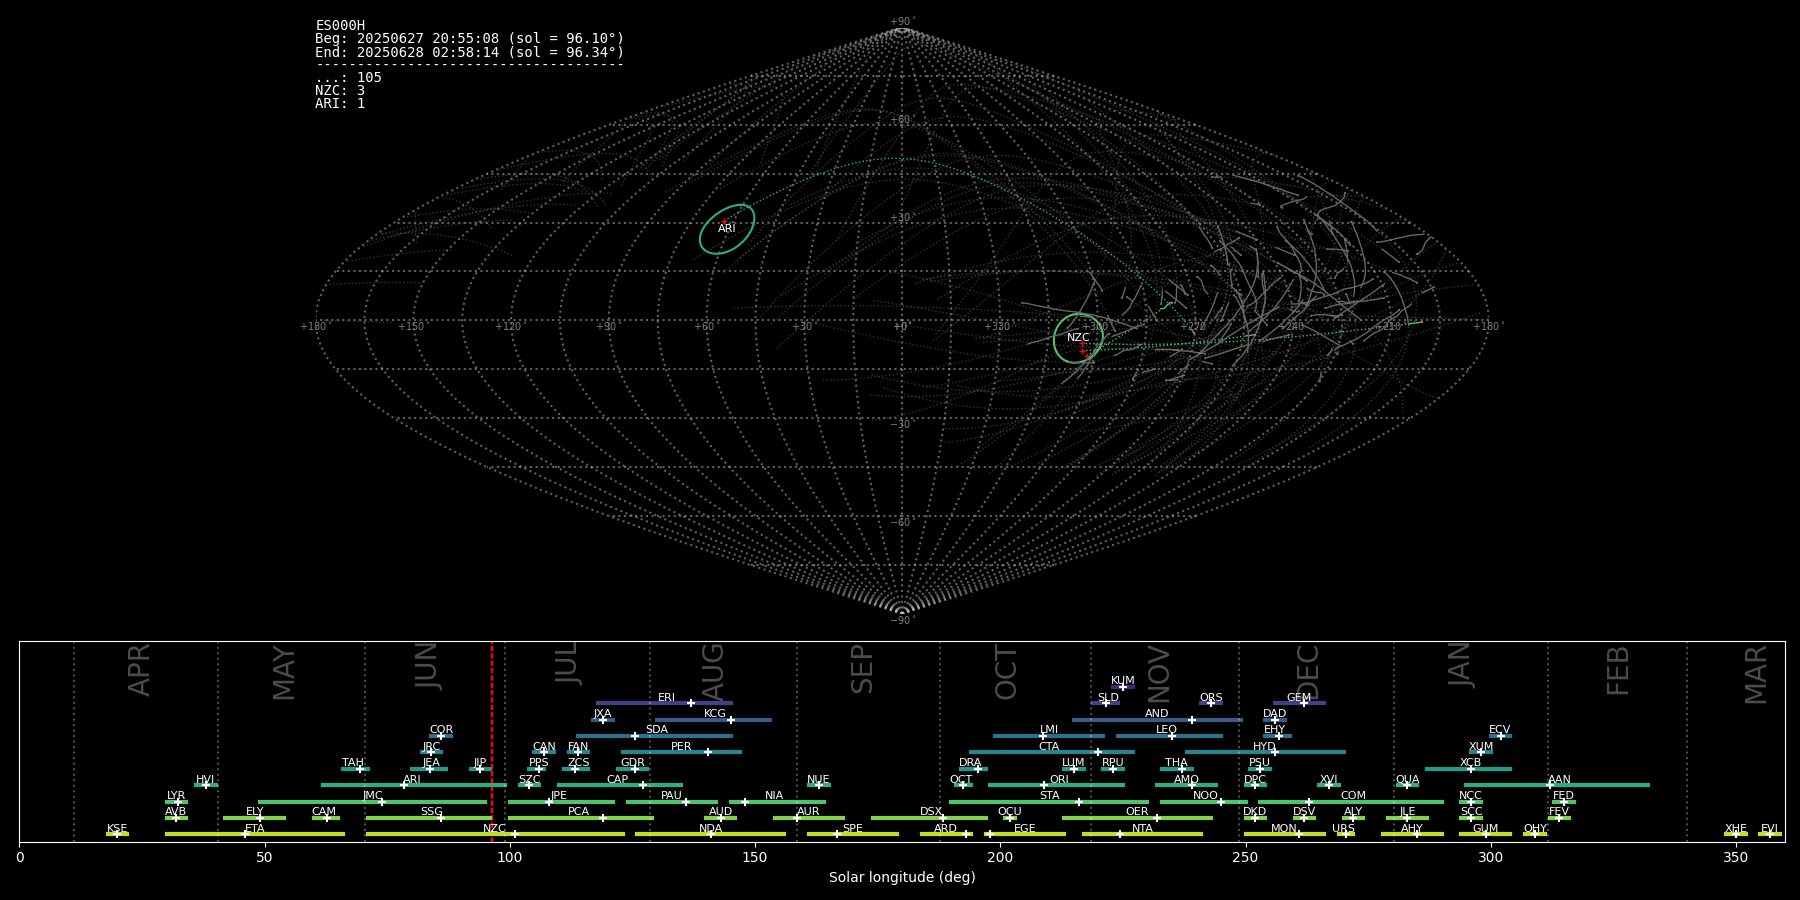Click the '+180' longitude label at map's left edge

(313, 326)
